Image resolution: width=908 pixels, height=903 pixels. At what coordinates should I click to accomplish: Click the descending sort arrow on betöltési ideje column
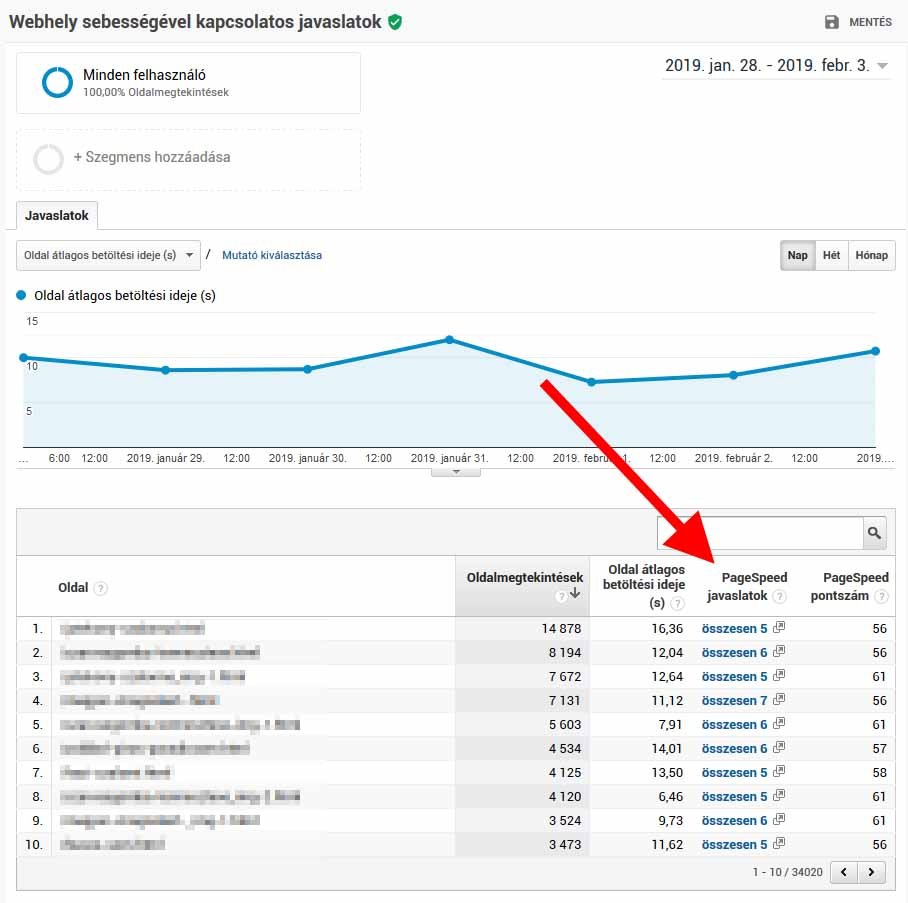pos(576,594)
